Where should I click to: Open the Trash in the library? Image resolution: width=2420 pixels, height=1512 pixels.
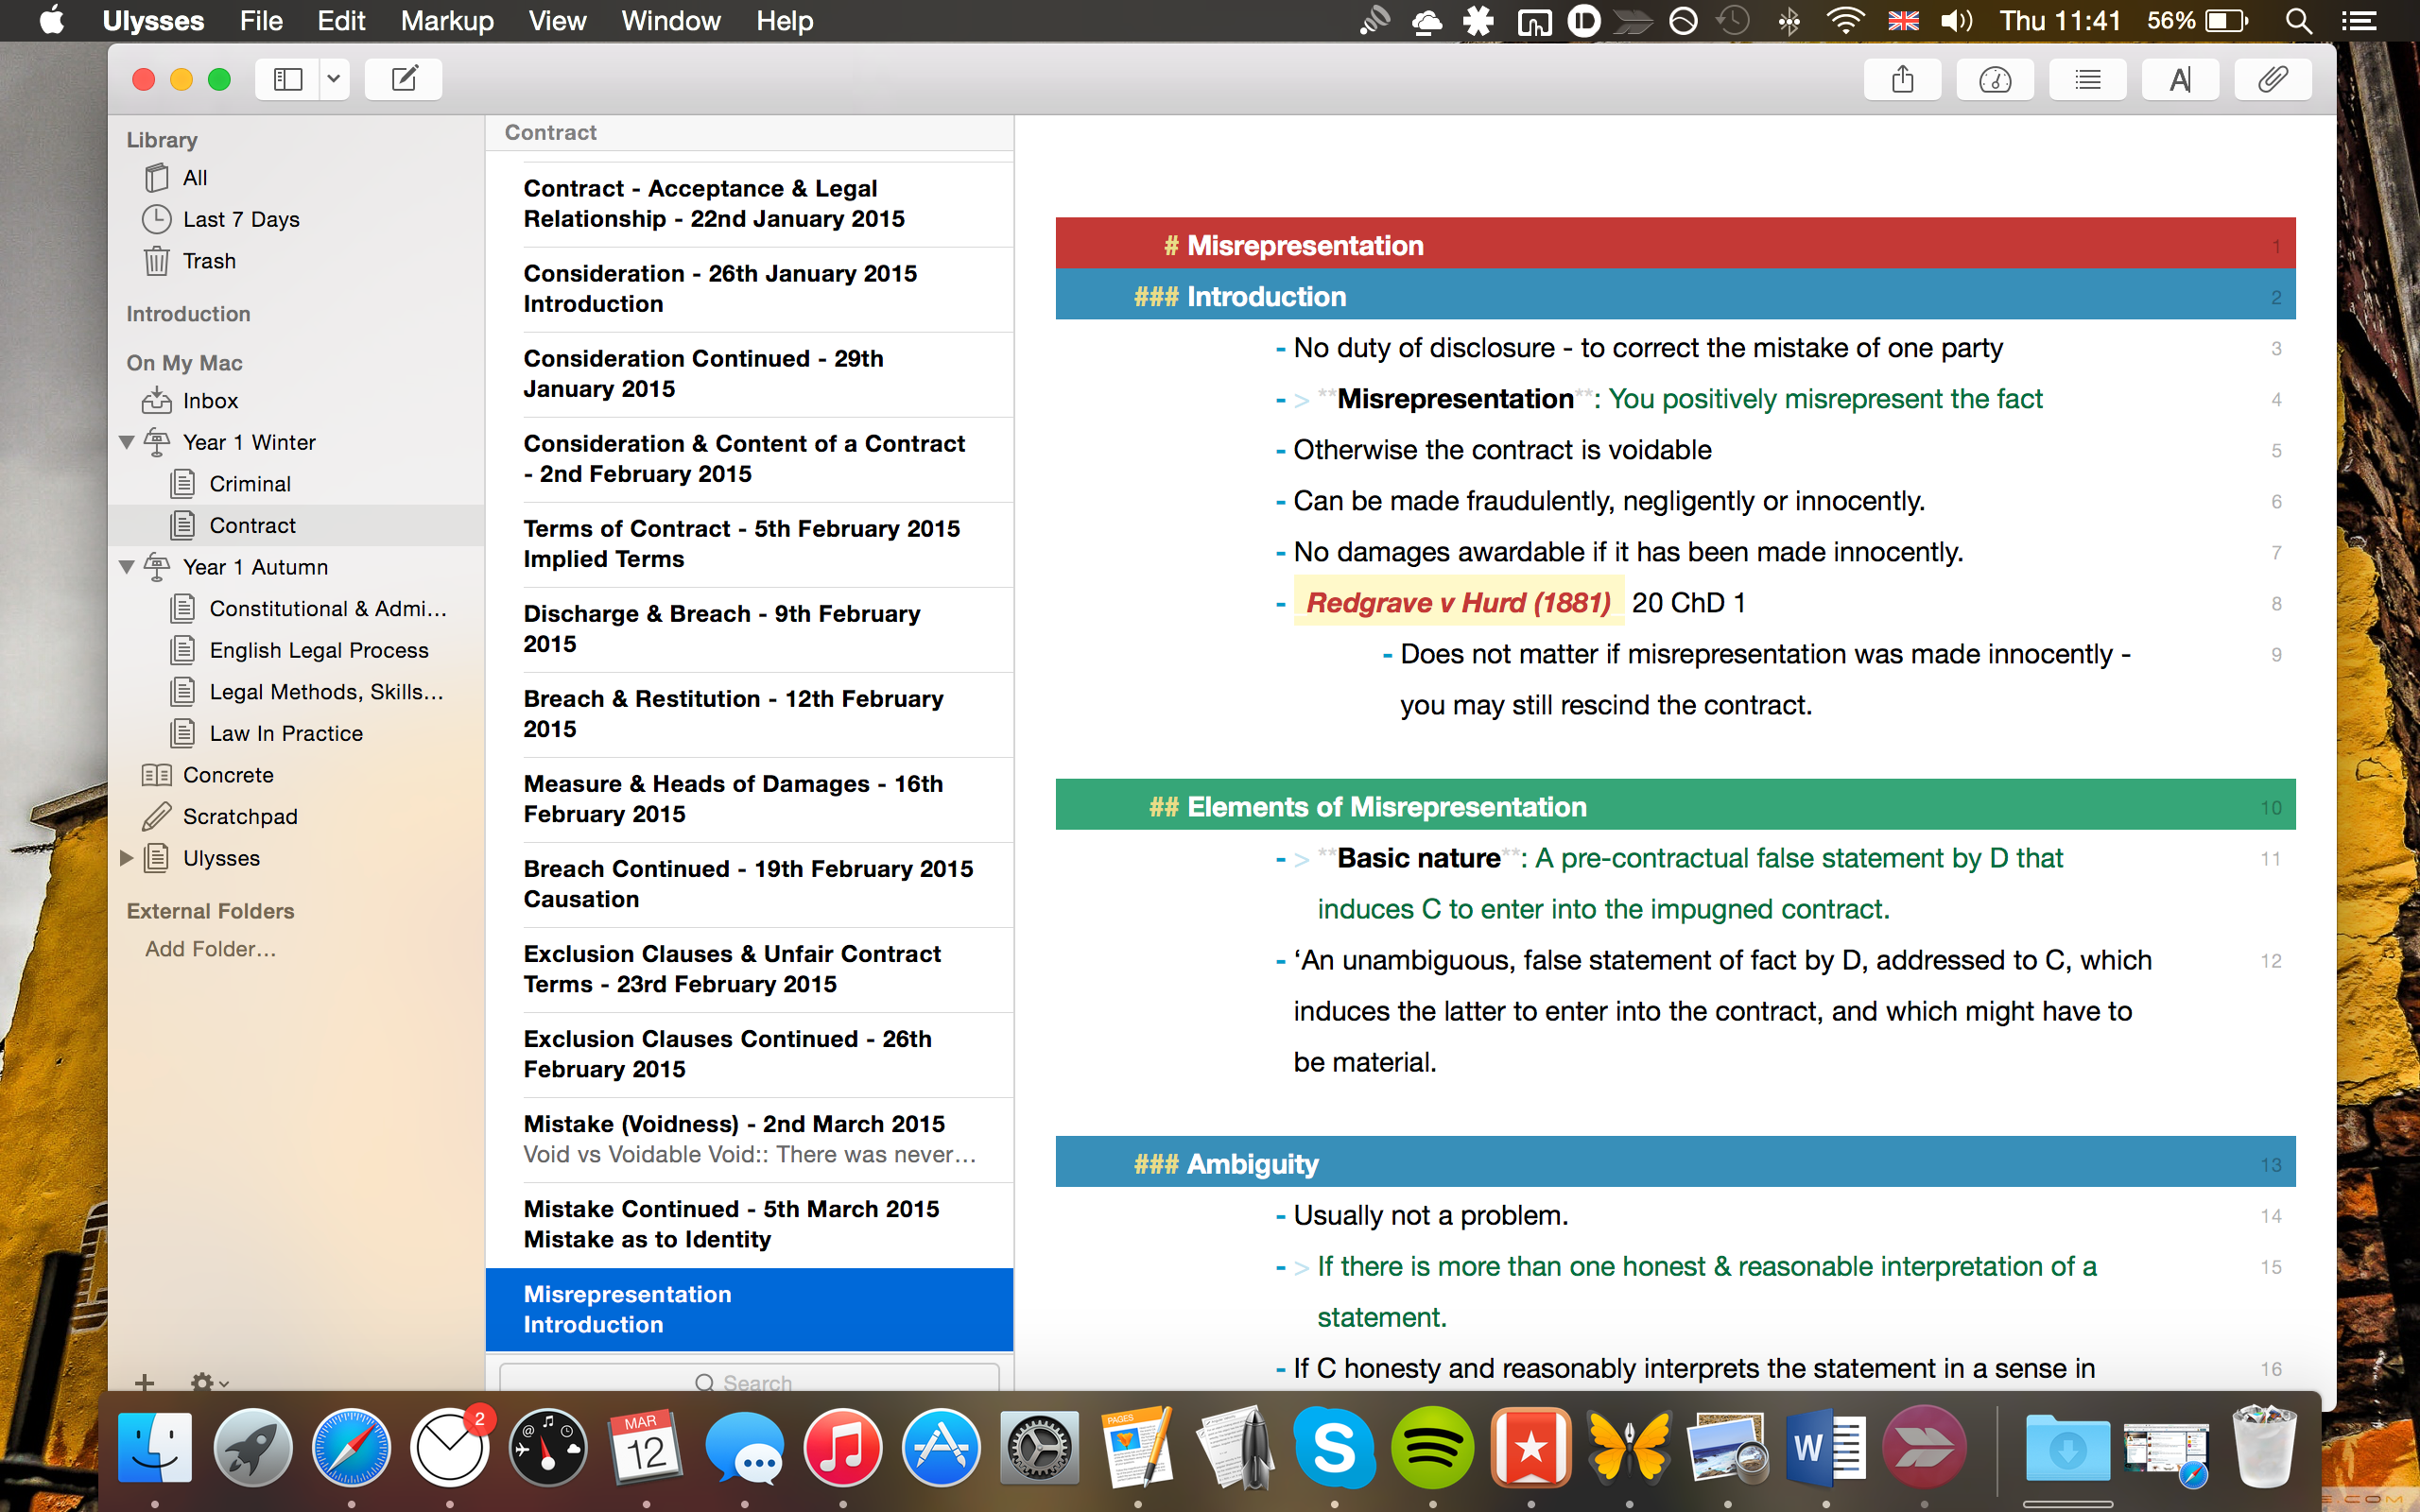point(209,261)
